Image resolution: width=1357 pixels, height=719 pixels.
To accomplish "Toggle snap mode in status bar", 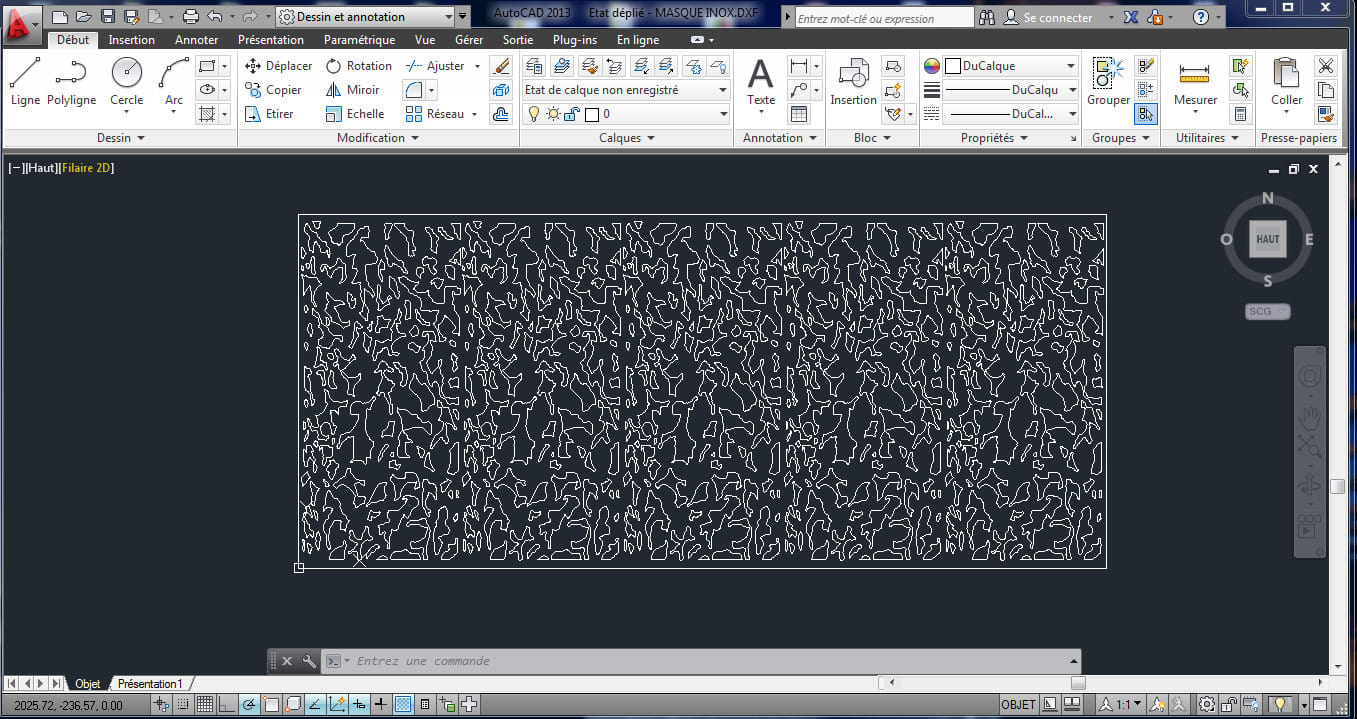I will [x=182, y=704].
